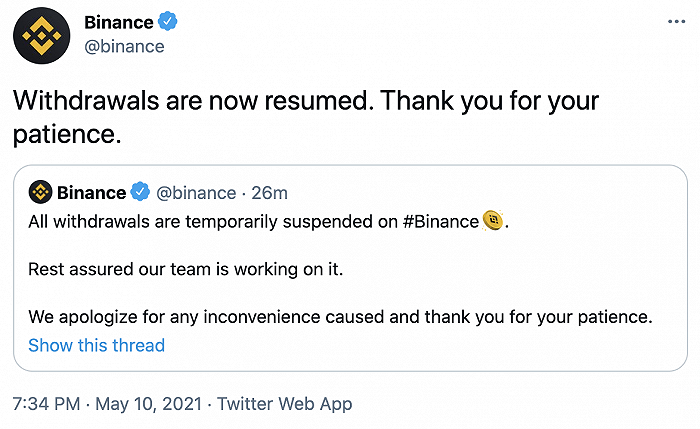Open the quoted tweet's 26m timestamp
Screen dimensions: 700x429
[269, 192]
